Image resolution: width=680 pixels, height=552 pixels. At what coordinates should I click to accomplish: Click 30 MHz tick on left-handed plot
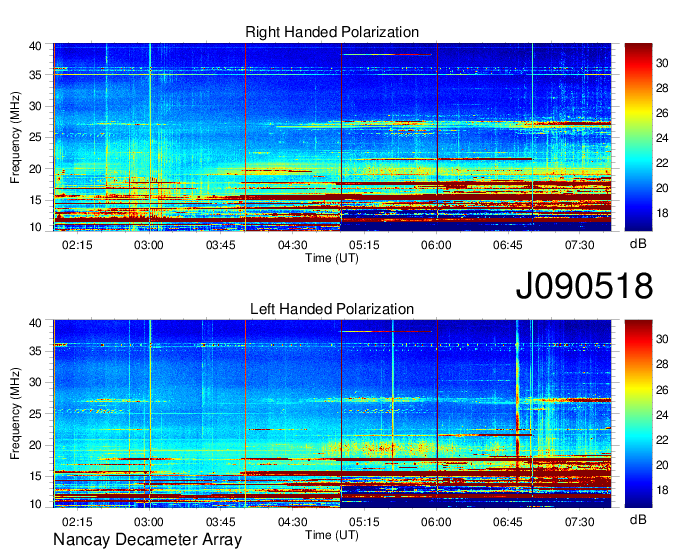35,382
